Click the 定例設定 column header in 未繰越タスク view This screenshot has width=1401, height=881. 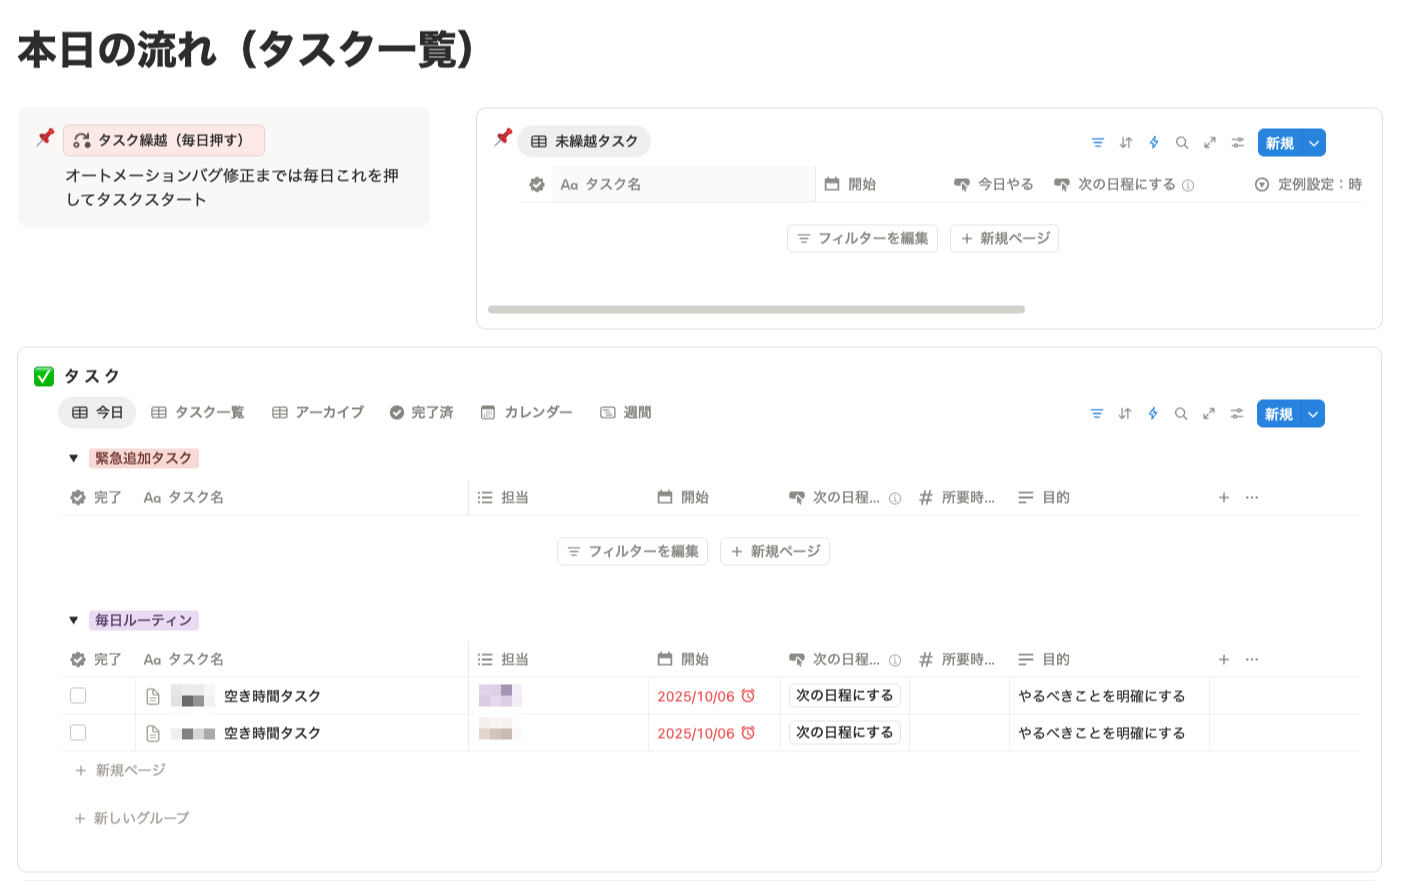point(1308,184)
